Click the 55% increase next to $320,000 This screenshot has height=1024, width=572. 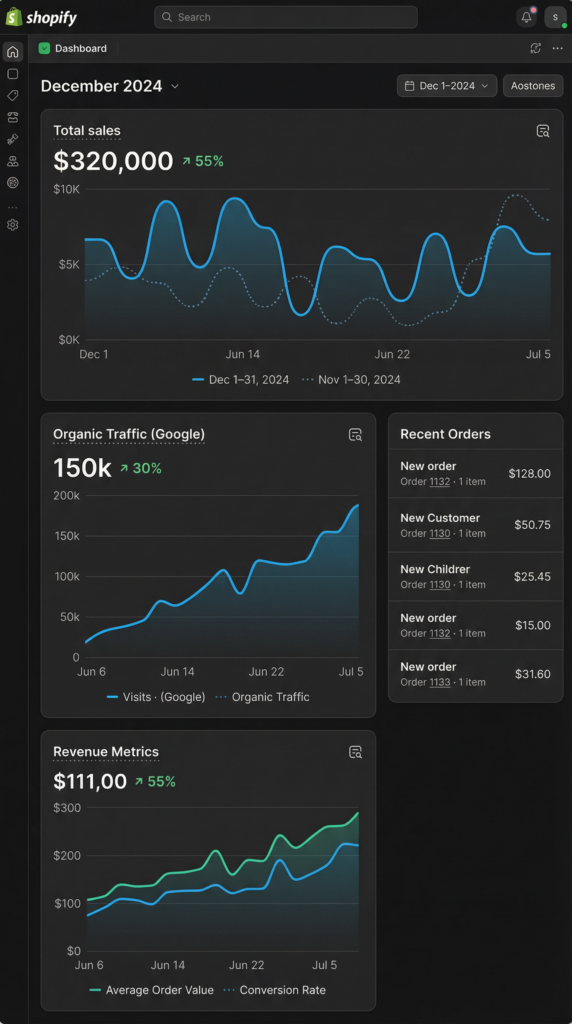(202, 161)
